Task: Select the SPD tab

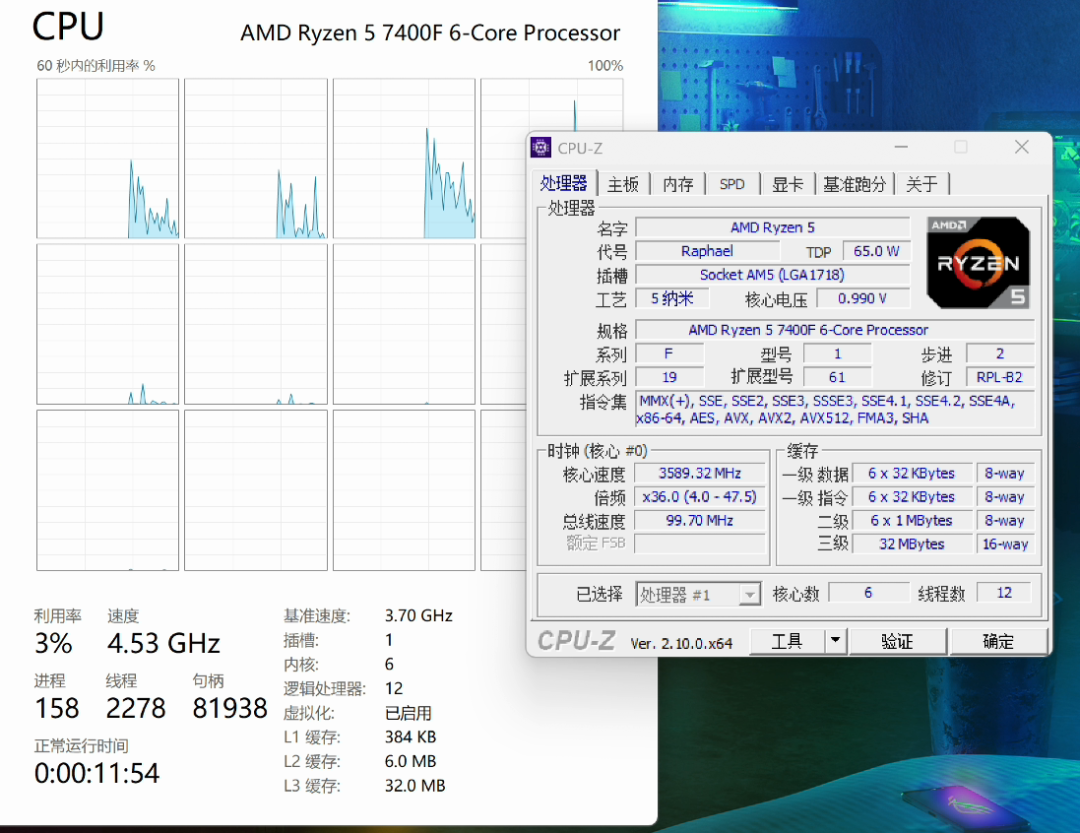Action: click(731, 184)
